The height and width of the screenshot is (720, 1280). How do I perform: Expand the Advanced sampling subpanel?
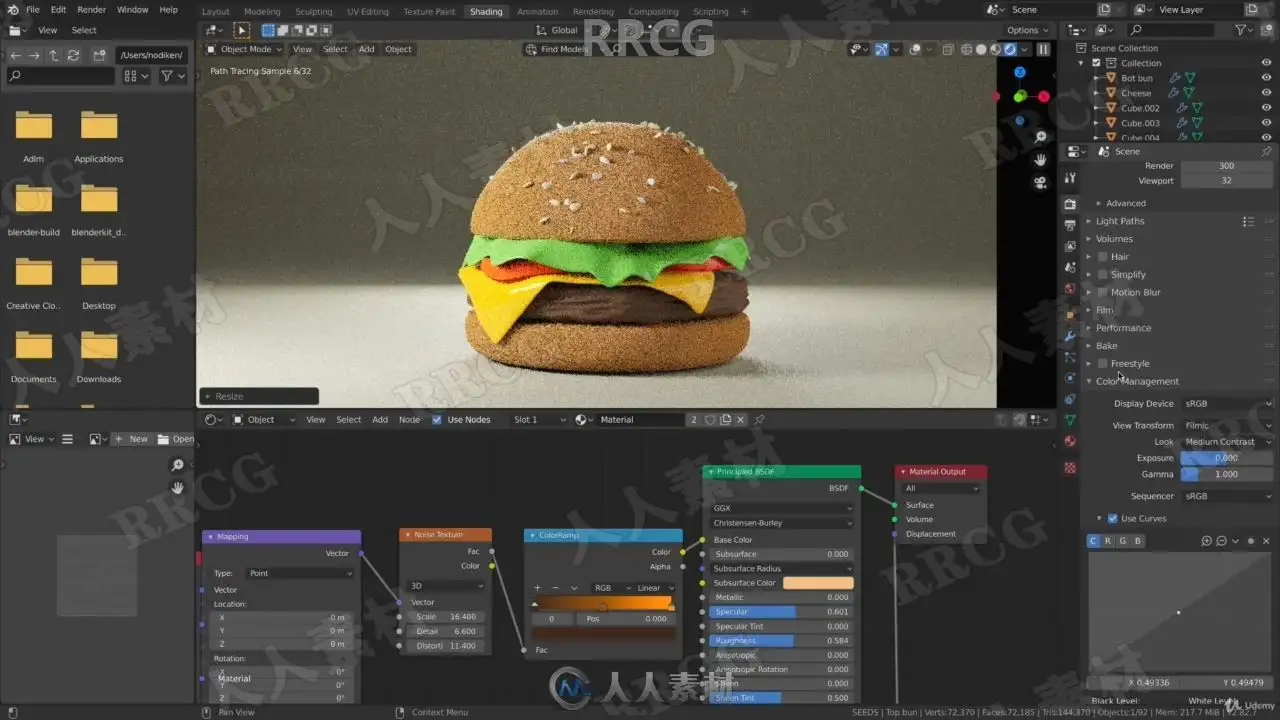(x=1125, y=203)
